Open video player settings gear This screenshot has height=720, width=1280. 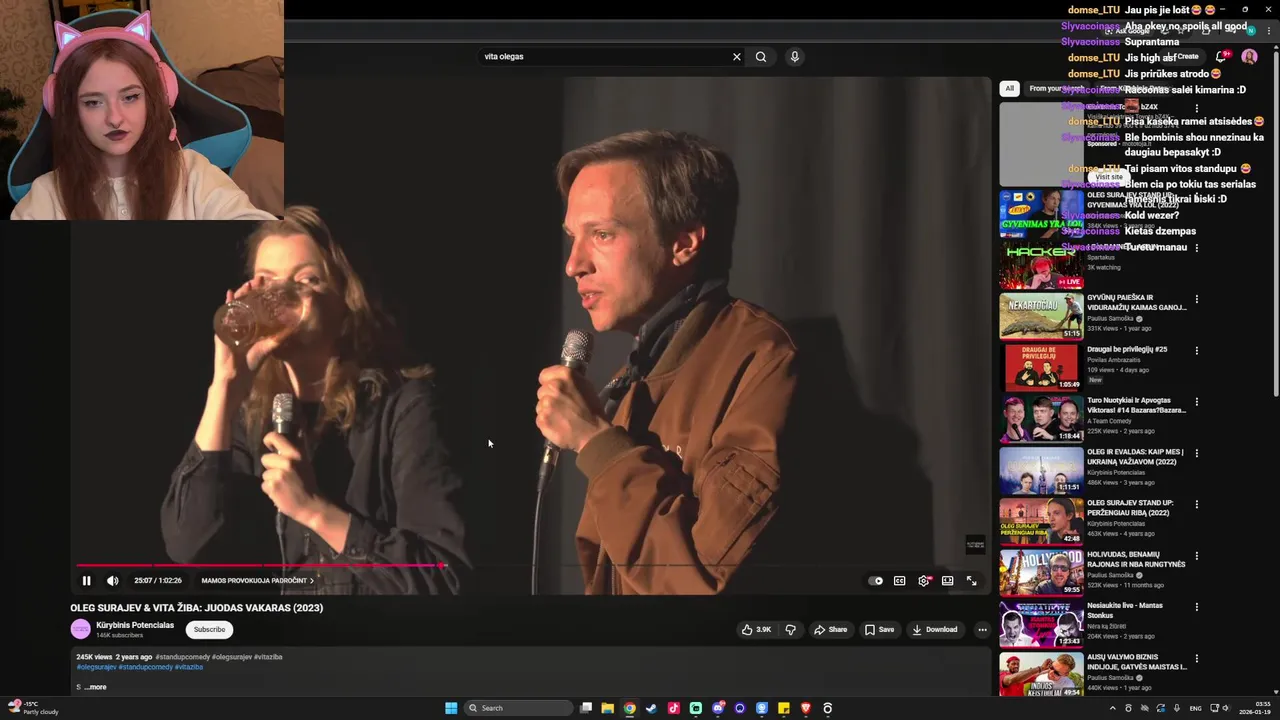tap(924, 581)
